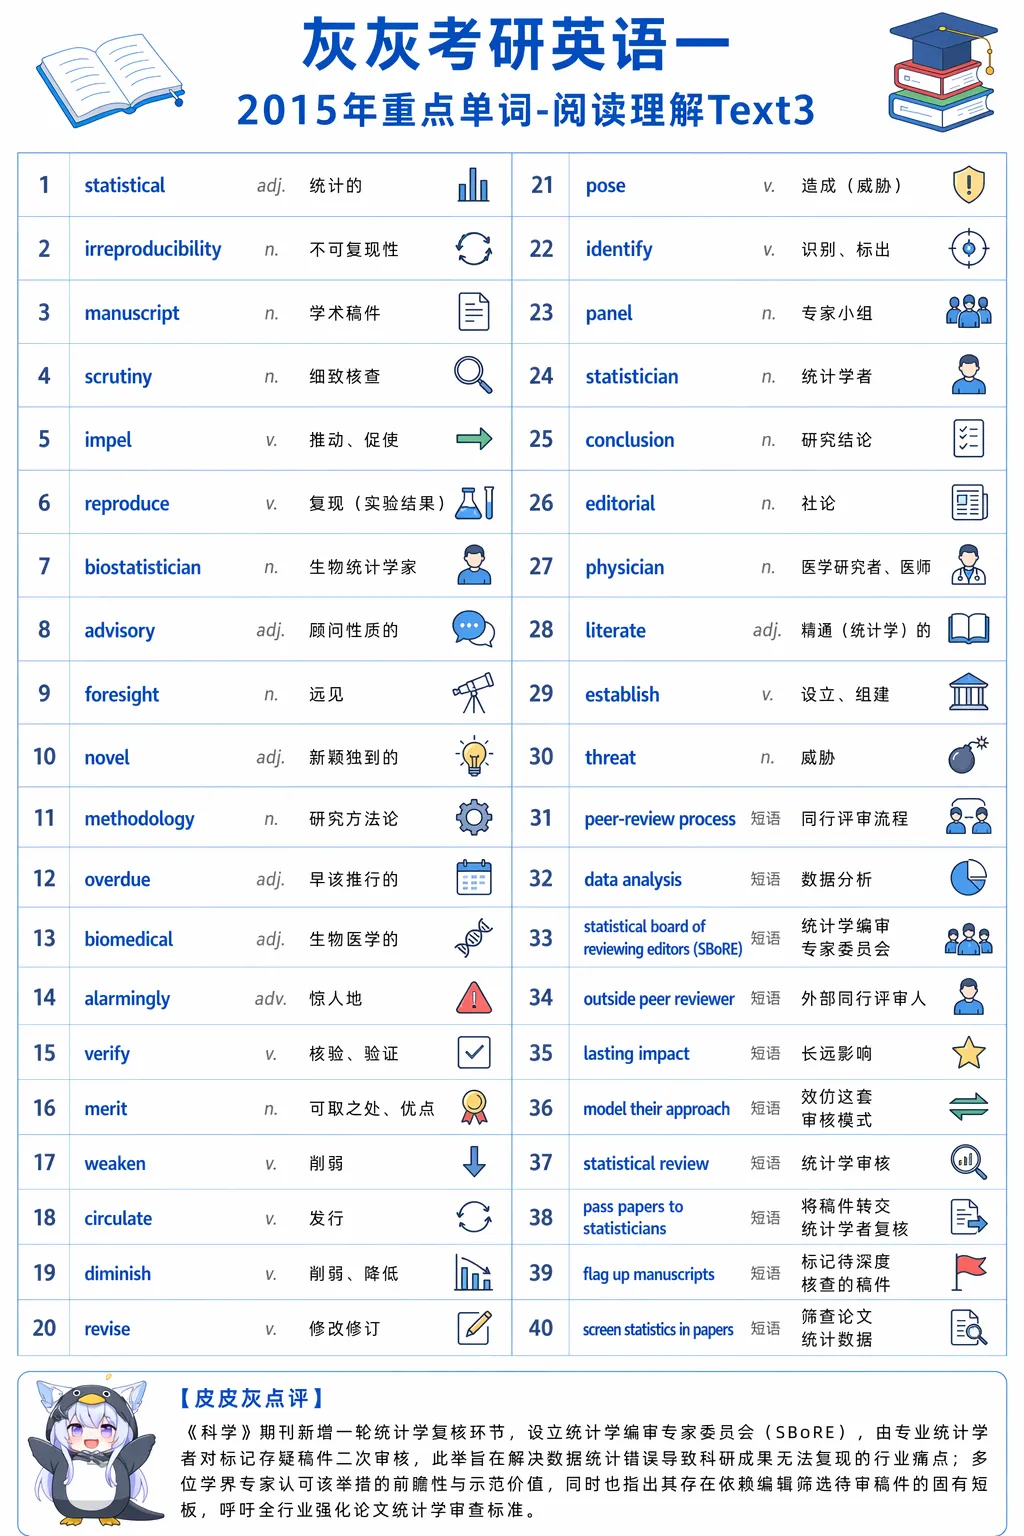The image size is (1024, 1536).
Task: Click the word 'biostatistician'
Action: (x=143, y=567)
